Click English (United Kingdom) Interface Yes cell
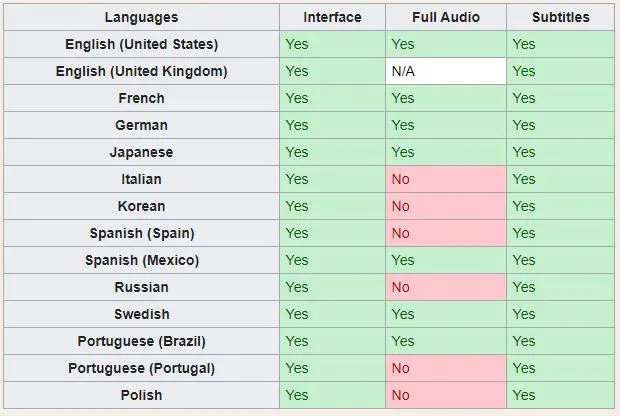Viewport: 620px width, 416px height. 332,71
